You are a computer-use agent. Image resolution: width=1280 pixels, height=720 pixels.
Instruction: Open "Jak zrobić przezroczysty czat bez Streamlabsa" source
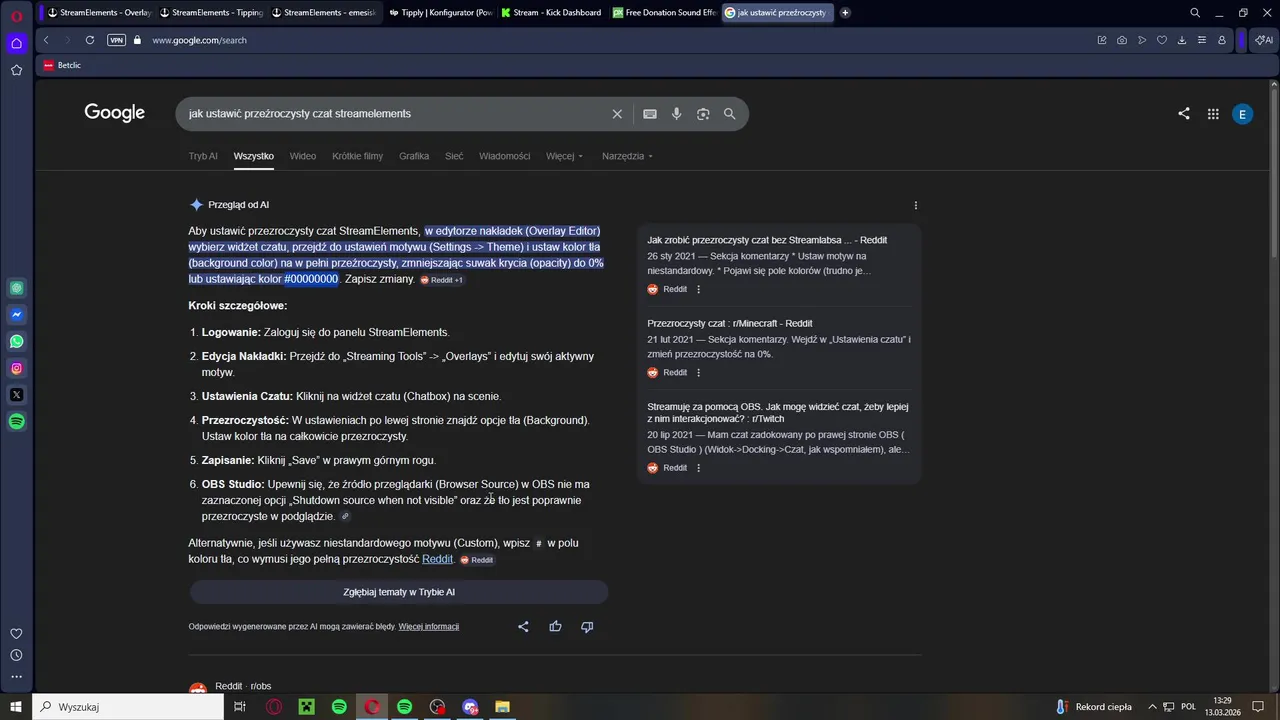tap(767, 240)
